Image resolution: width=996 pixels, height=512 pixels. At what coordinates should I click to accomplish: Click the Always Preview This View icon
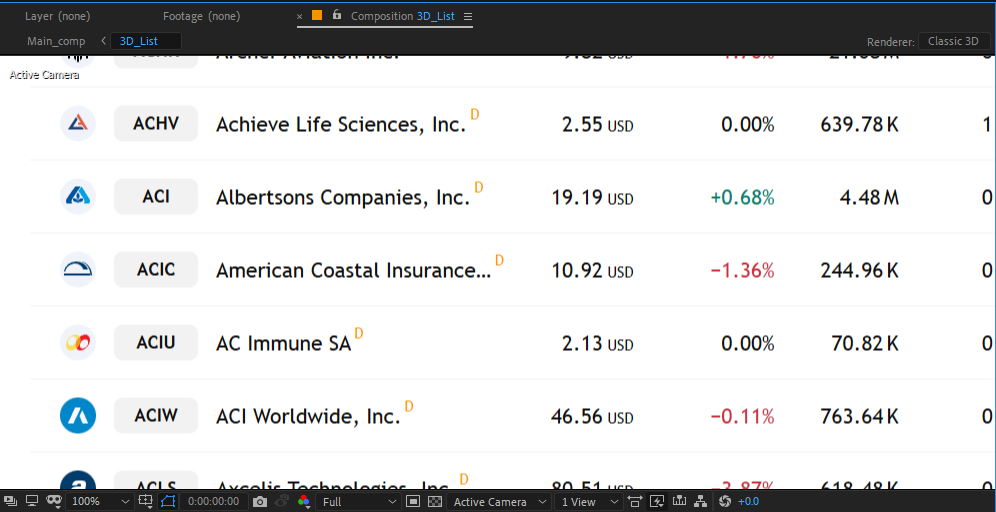9,501
